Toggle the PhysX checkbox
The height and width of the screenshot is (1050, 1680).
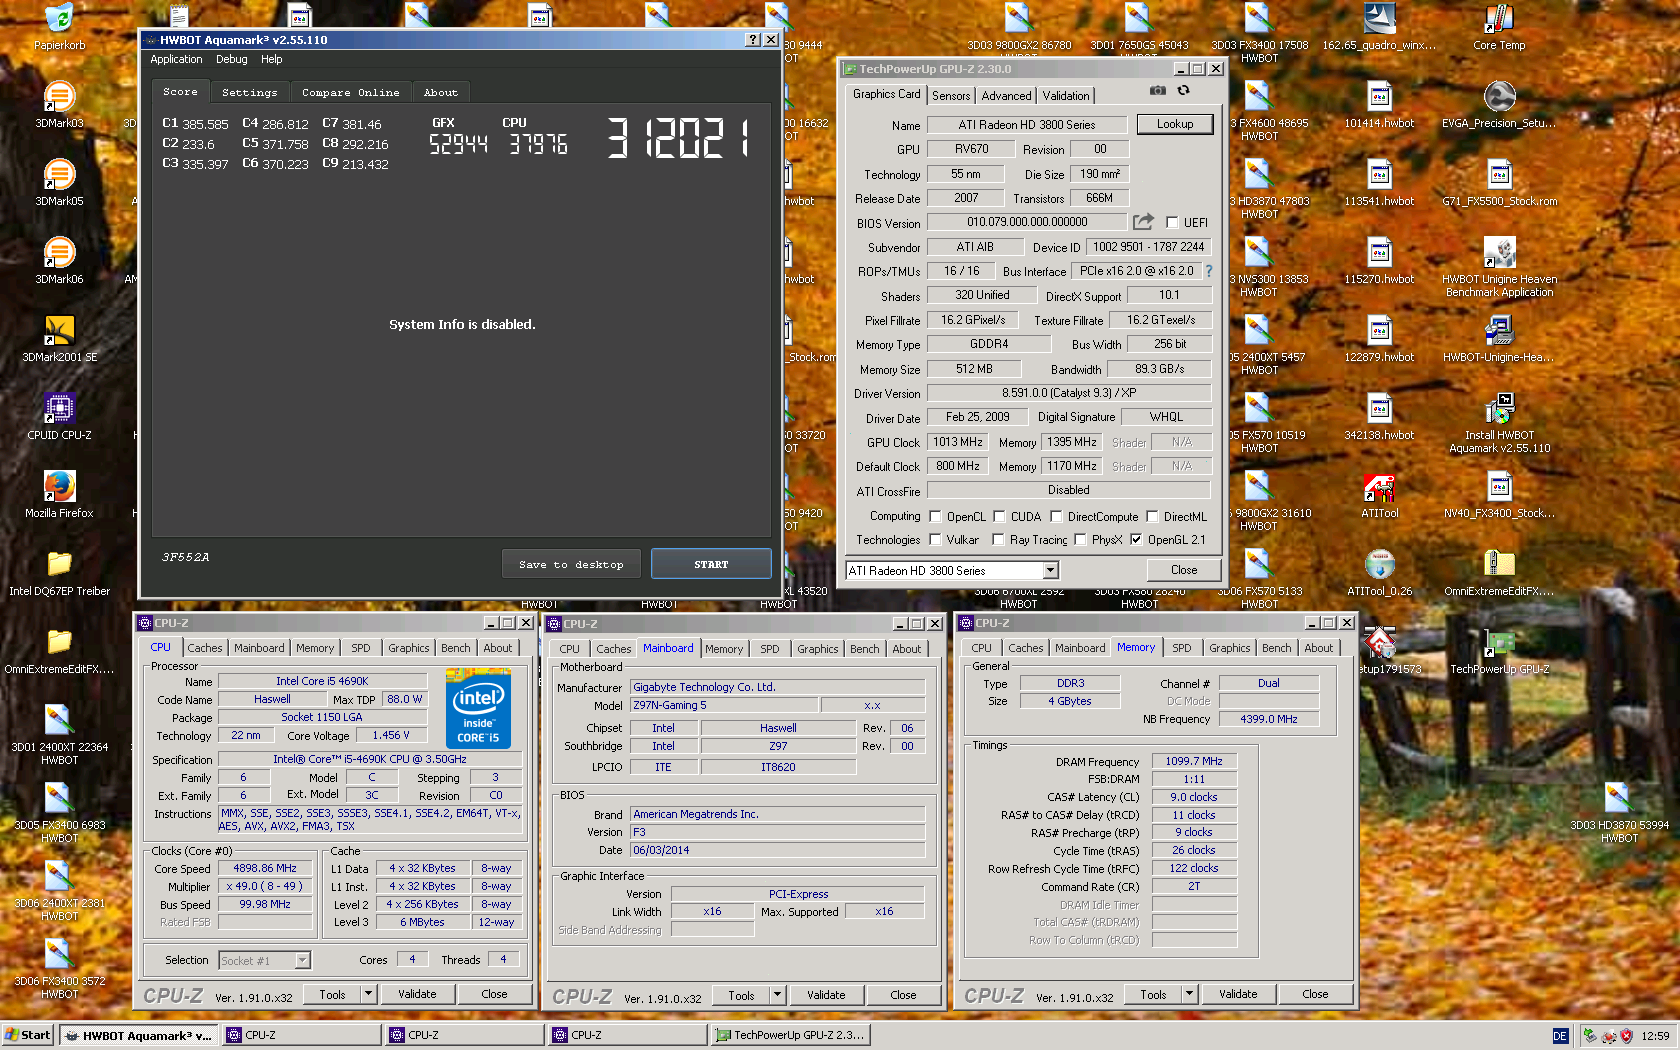(1080, 540)
